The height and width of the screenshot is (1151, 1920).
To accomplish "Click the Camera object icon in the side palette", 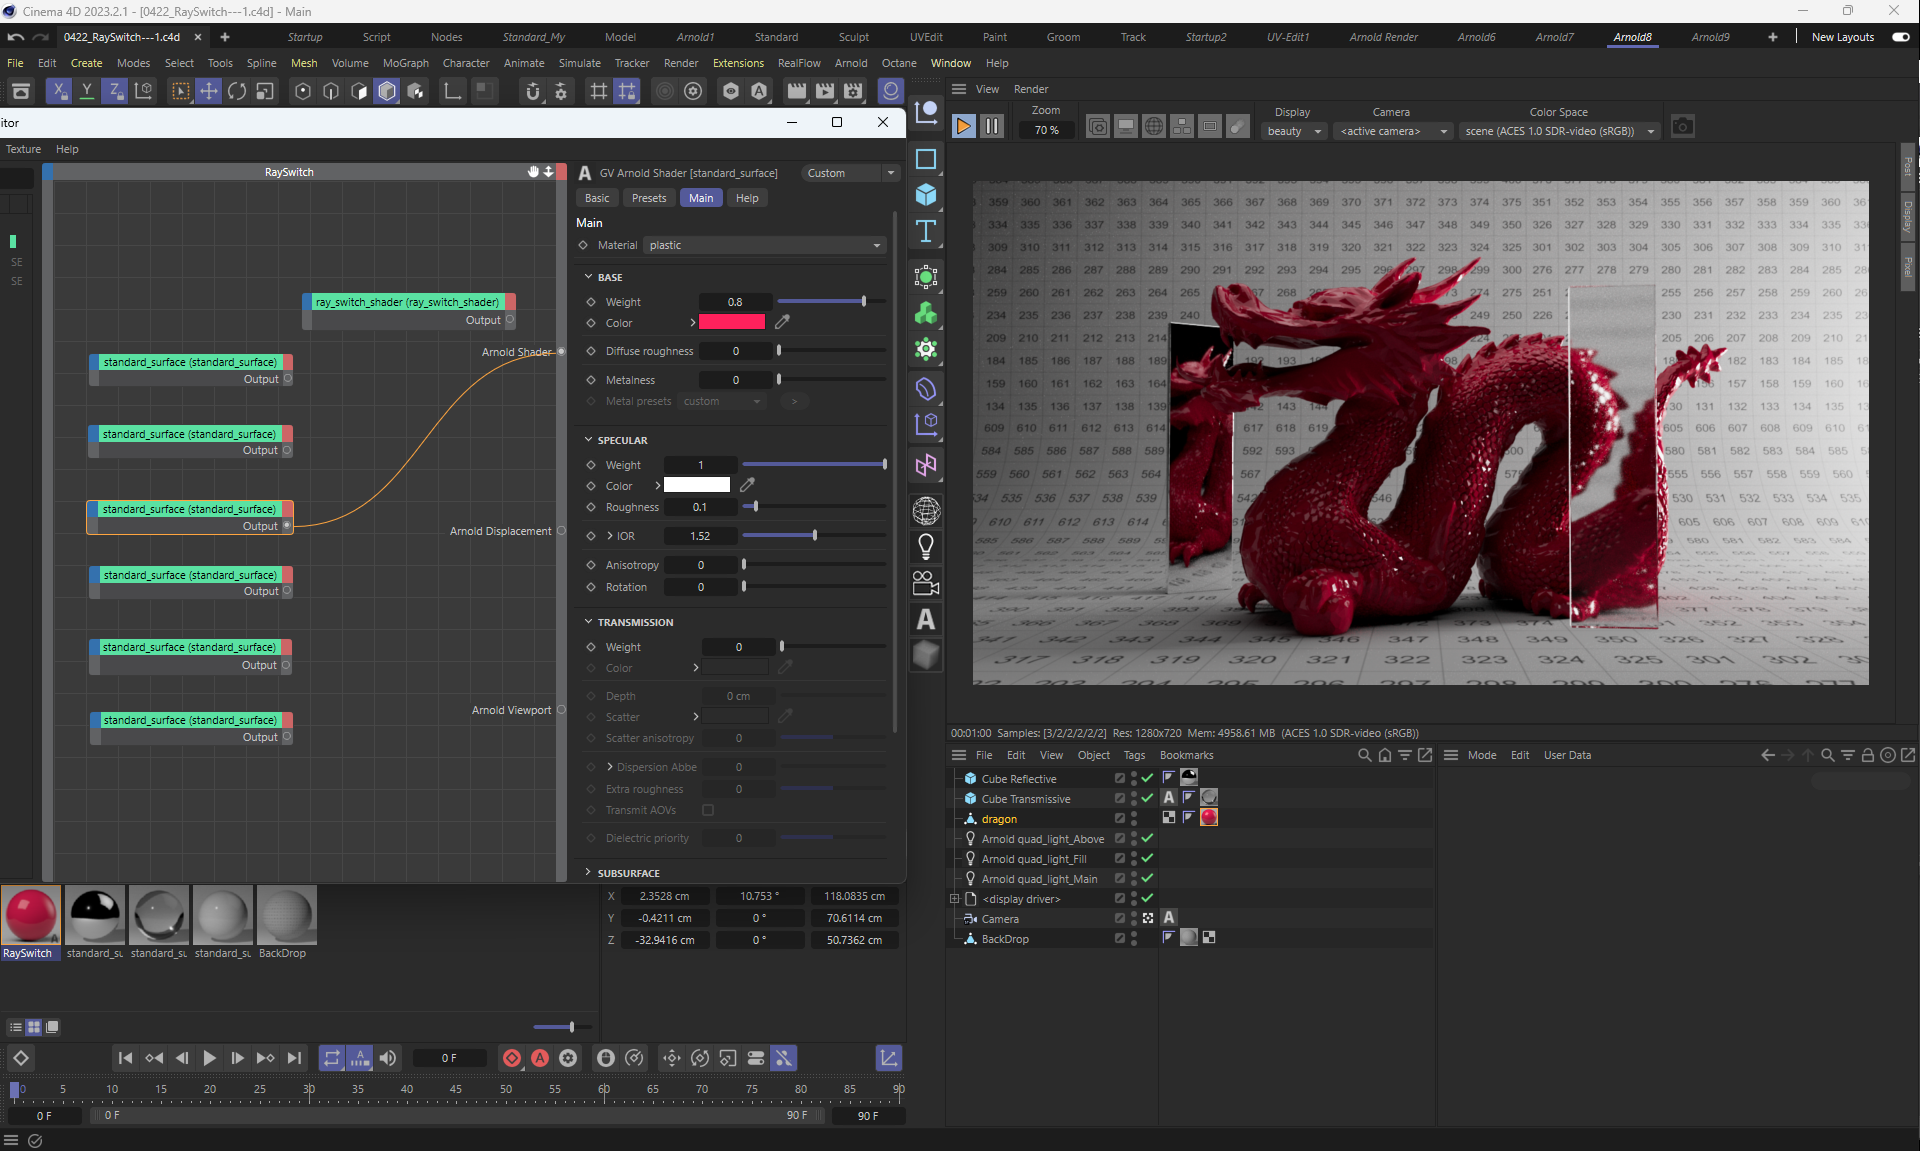I will 926,583.
